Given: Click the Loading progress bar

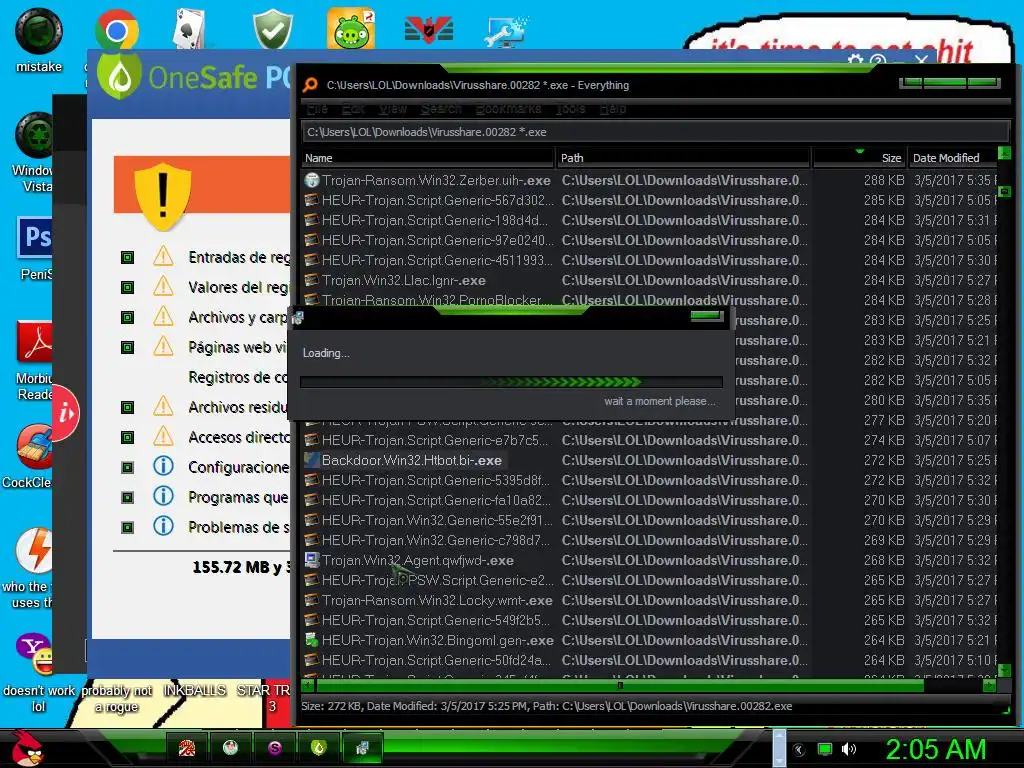Looking at the screenshot, I should (511, 382).
